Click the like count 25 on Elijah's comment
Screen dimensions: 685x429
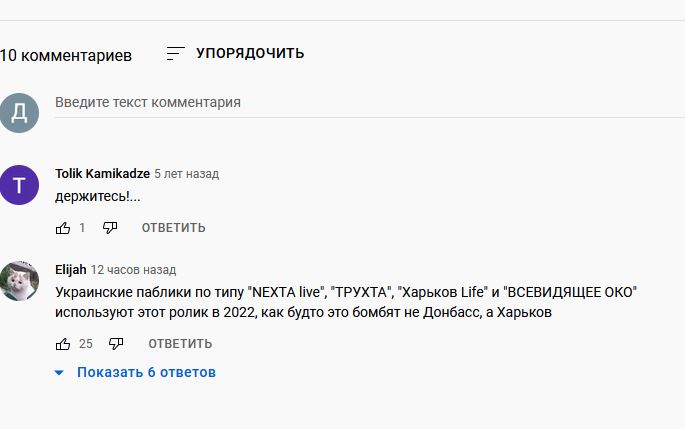86,344
